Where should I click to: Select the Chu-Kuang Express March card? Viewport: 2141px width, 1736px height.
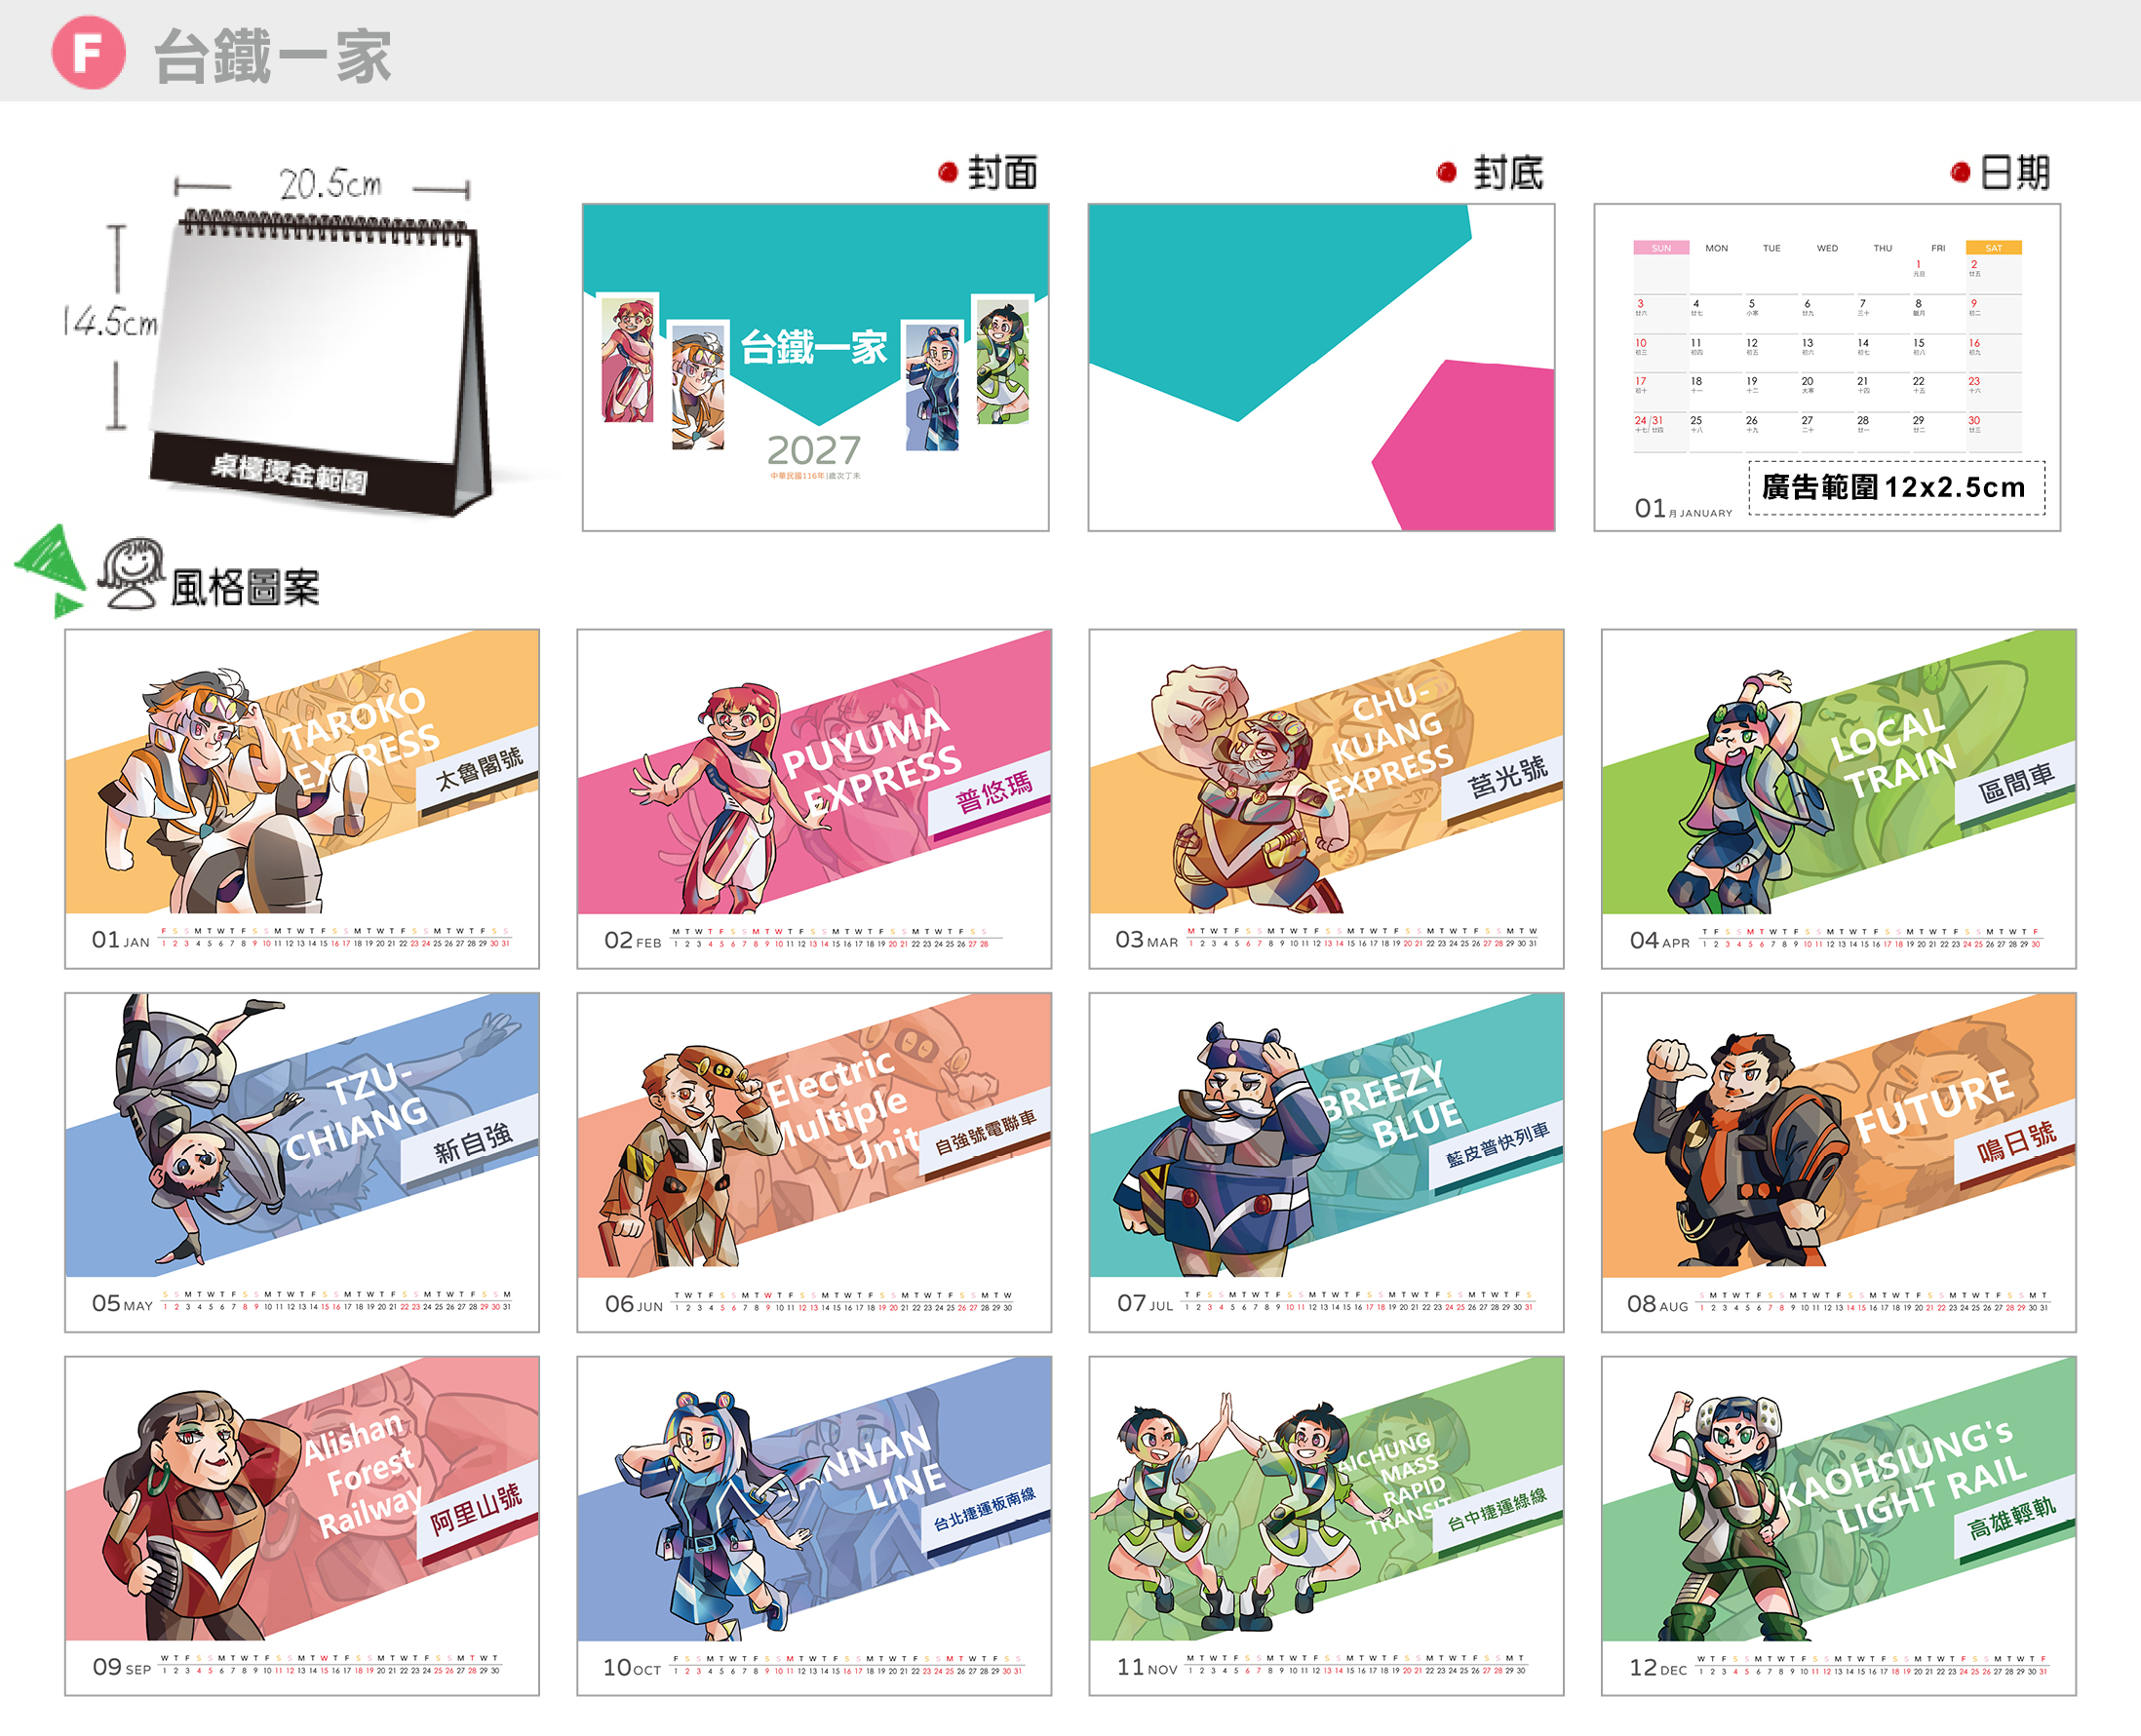point(1326,798)
